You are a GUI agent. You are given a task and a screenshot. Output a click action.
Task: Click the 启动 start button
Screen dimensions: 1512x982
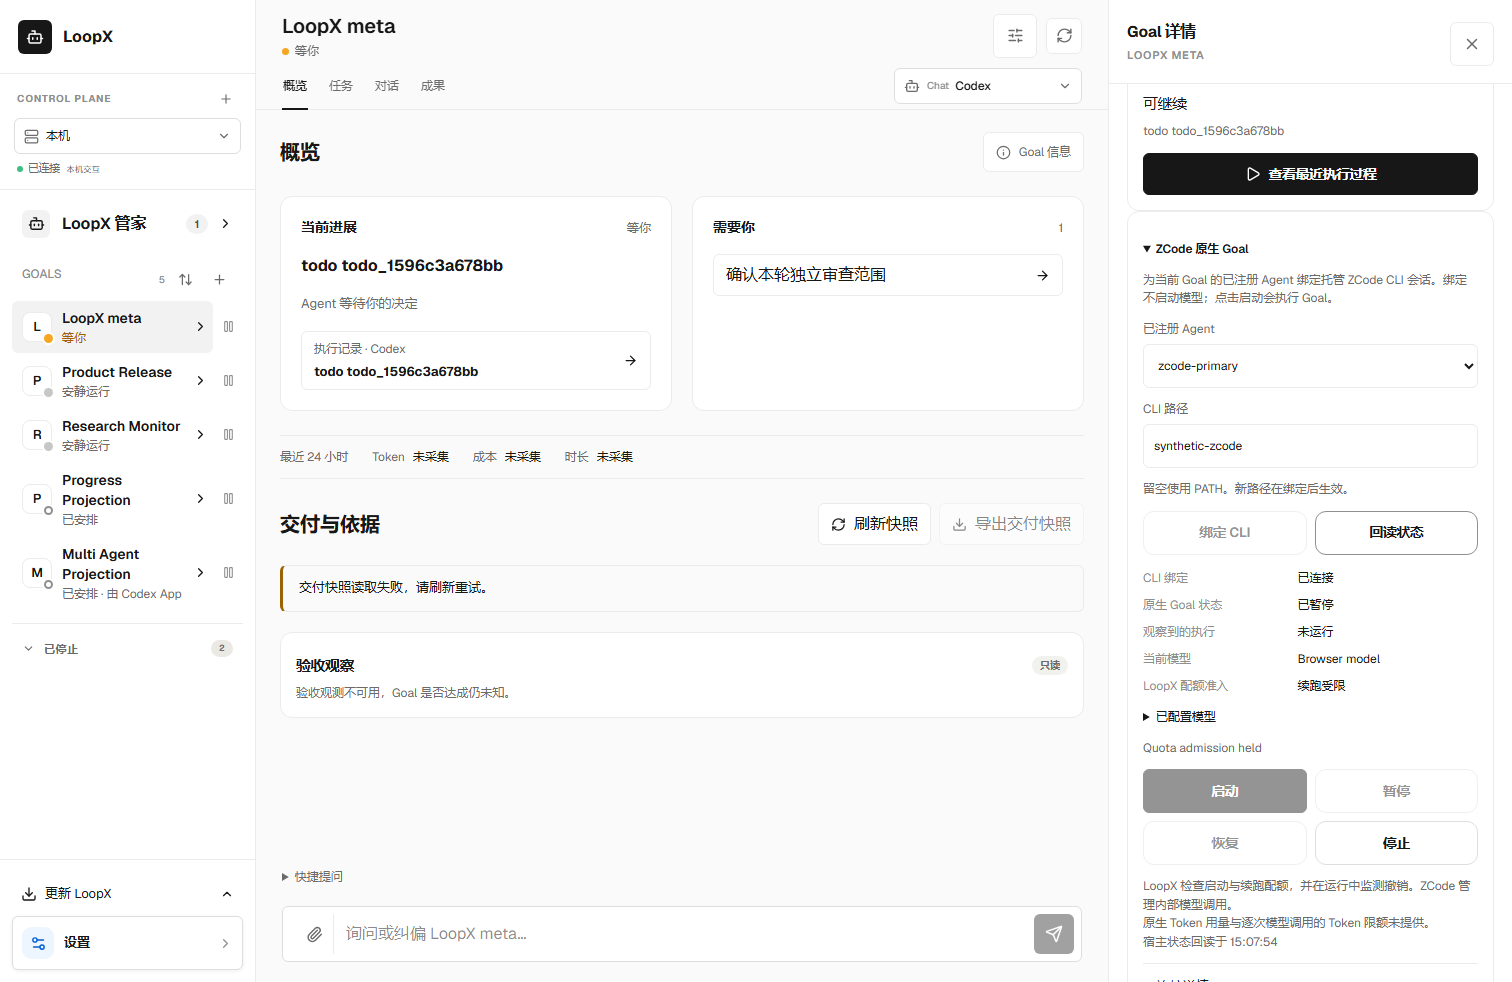(x=1225, y=791)
